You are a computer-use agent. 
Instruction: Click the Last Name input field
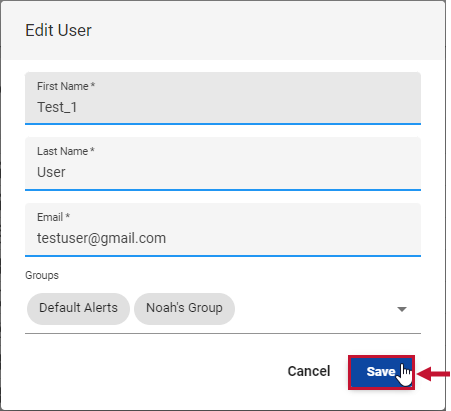click(x=223, y=164)
